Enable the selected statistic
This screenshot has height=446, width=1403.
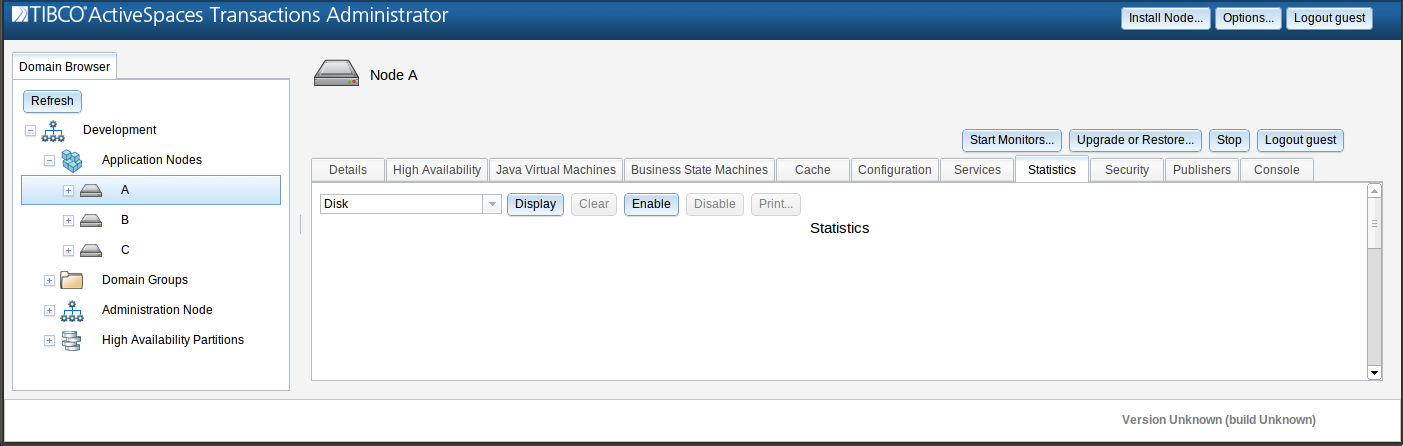(651, 204)
